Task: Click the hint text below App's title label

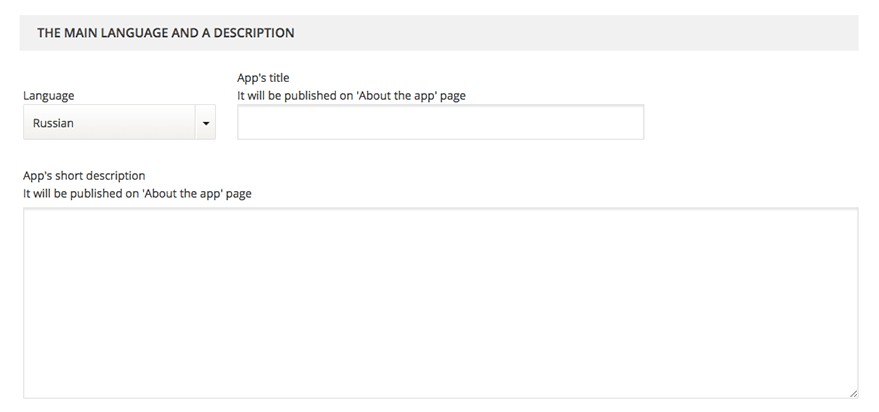Action: [x=351, y=96]
